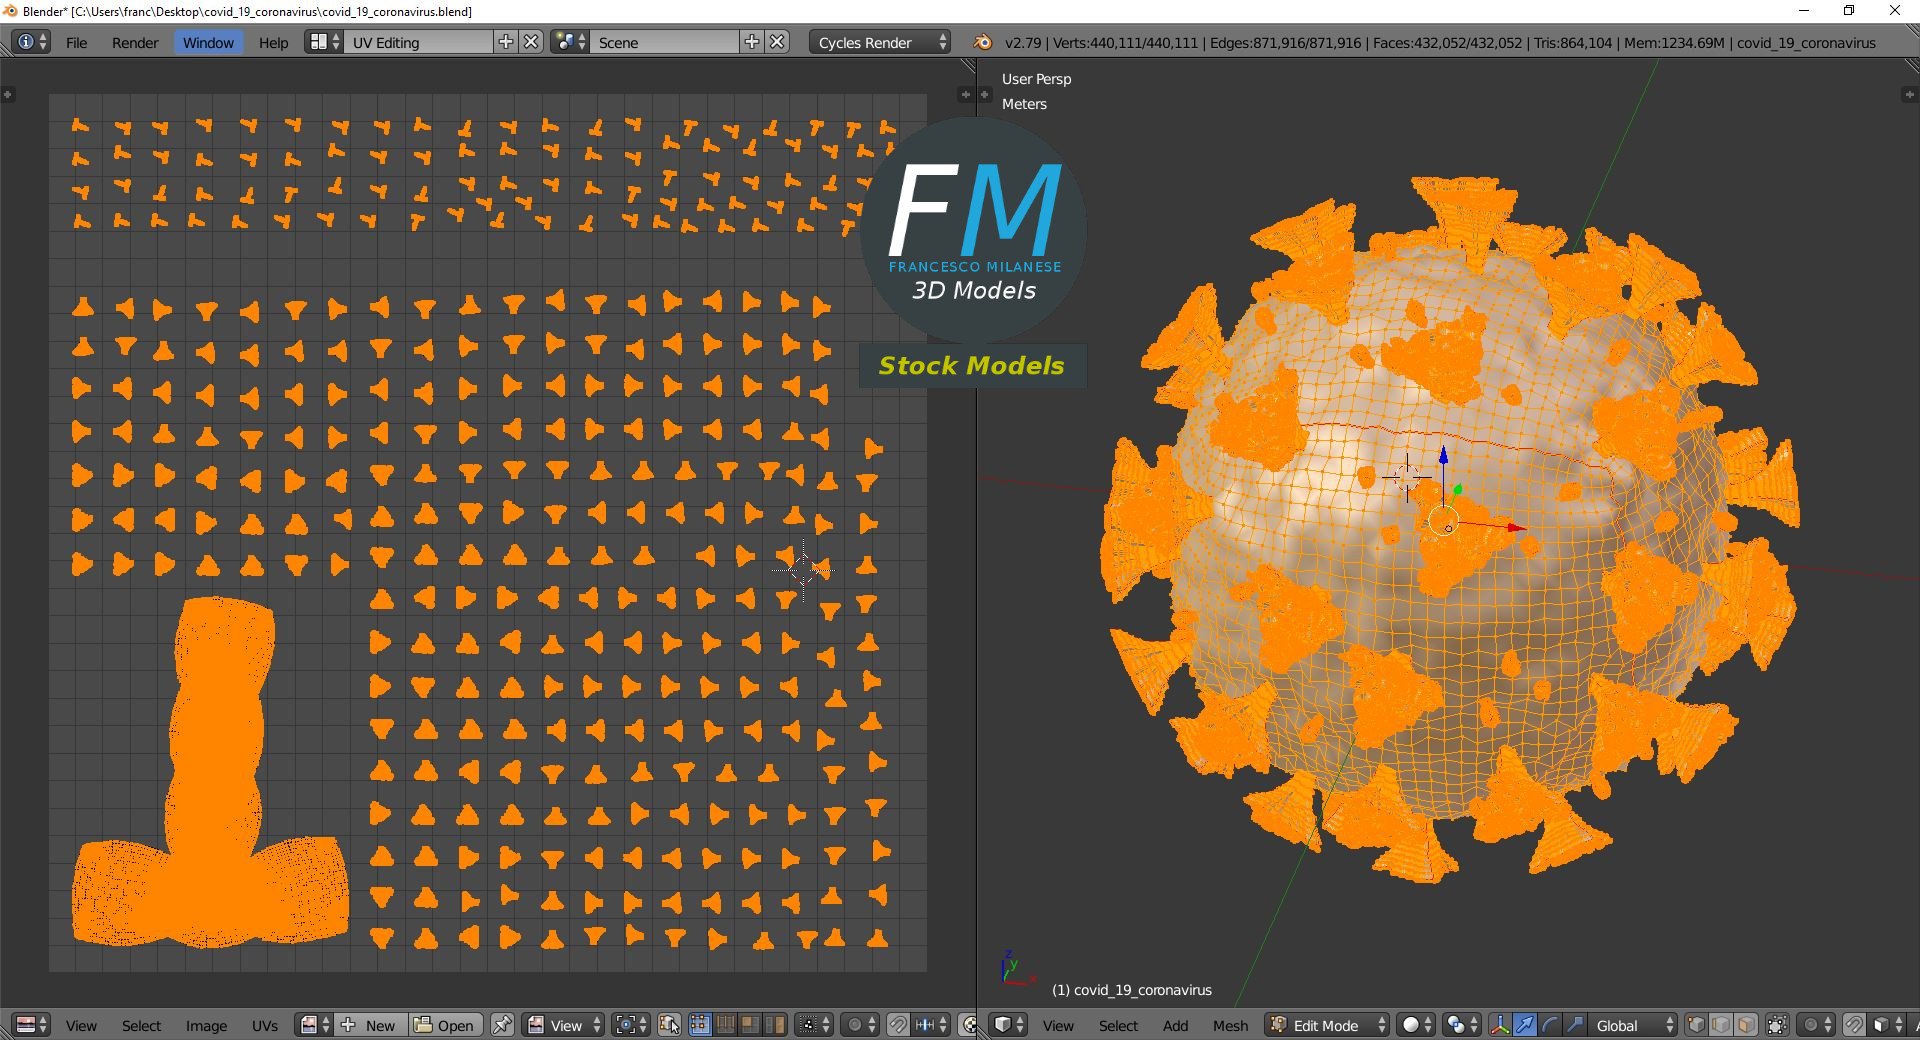Open the 3D viewport View menu
The height and width of the screenshot is (1040, 1920).
coord(1058,1025)
